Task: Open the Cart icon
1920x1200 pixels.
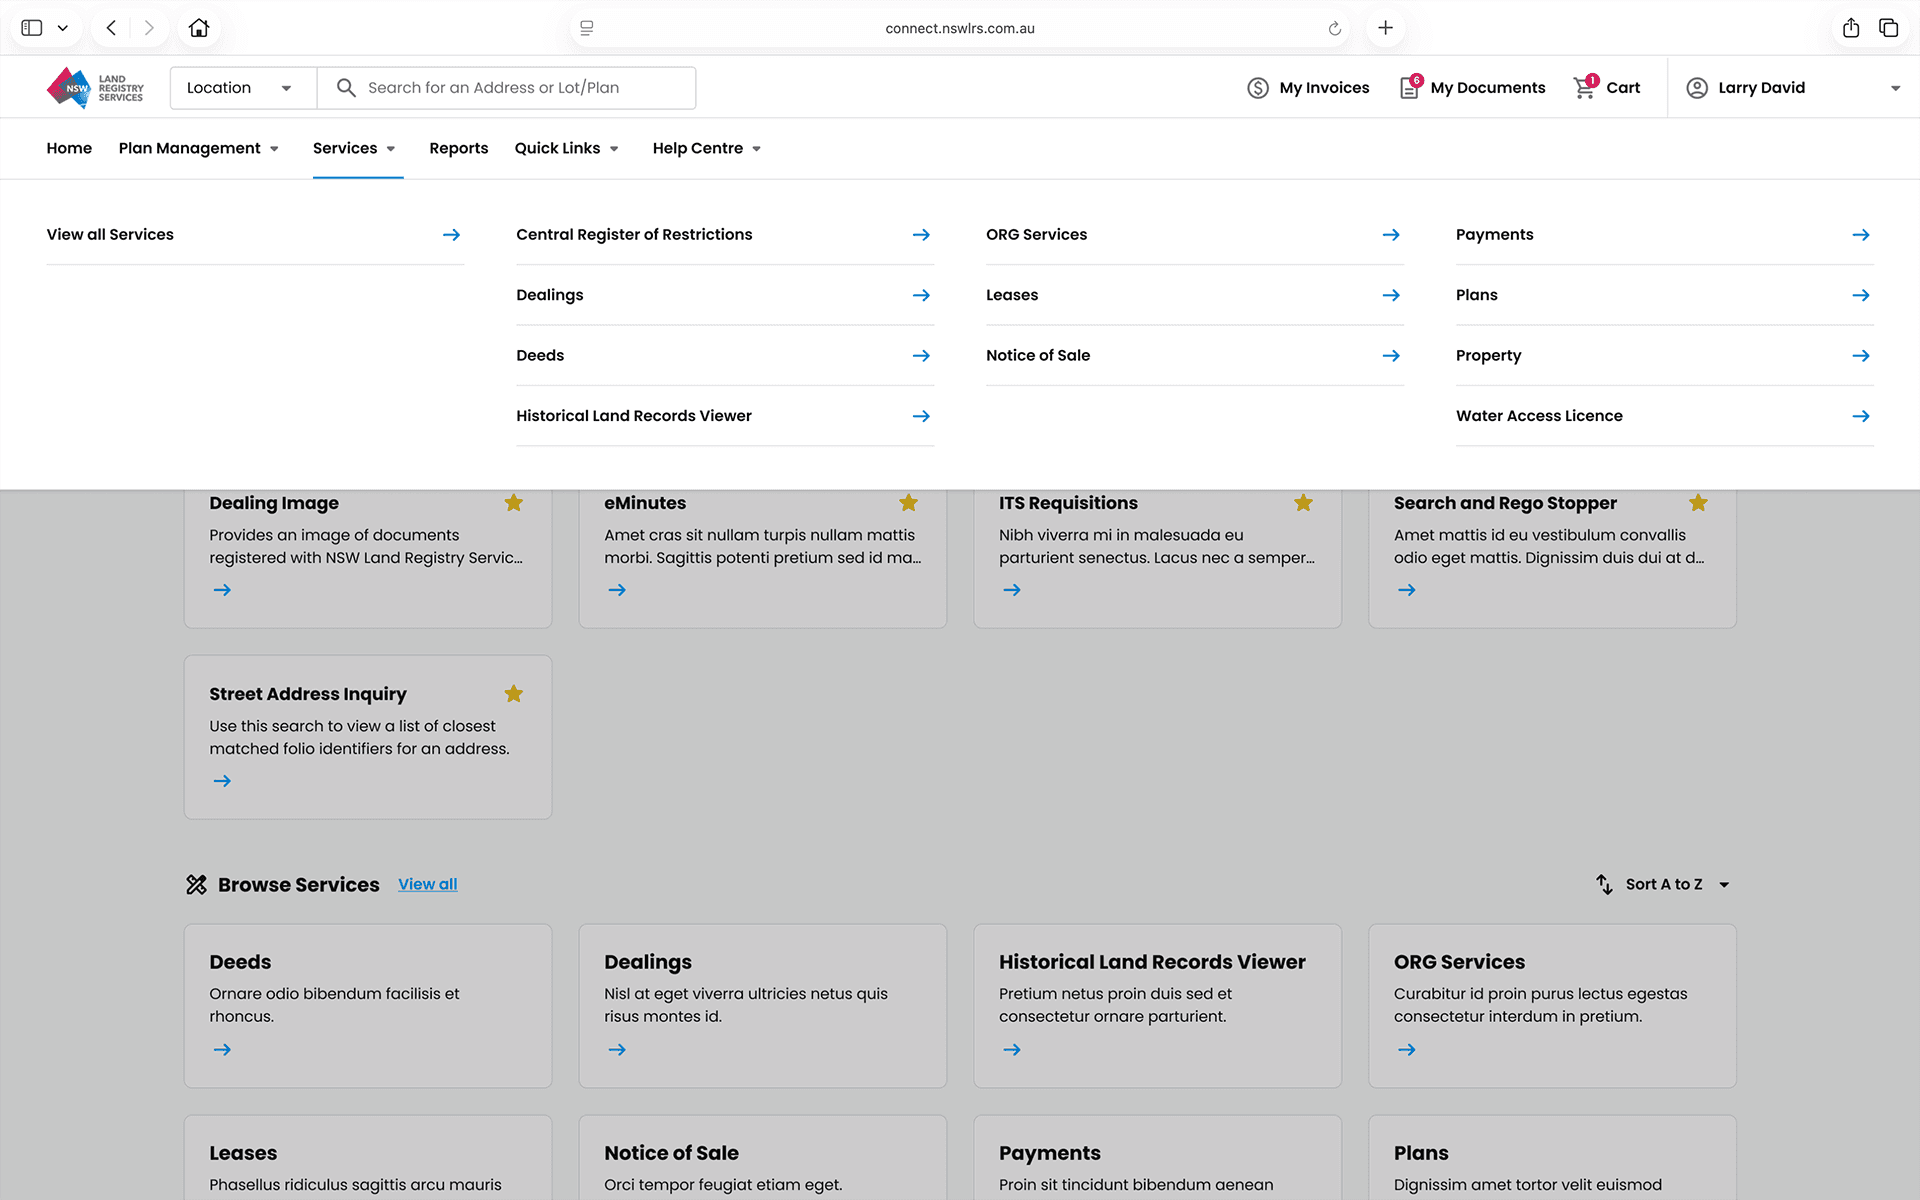Action: coord(1585,88)
